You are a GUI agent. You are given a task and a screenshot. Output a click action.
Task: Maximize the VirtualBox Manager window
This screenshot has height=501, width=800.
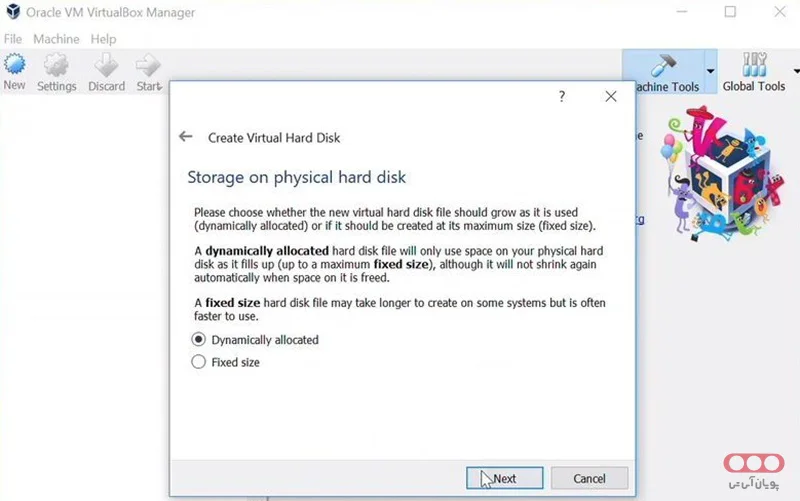pyautogui.click(x=730, y=12)
